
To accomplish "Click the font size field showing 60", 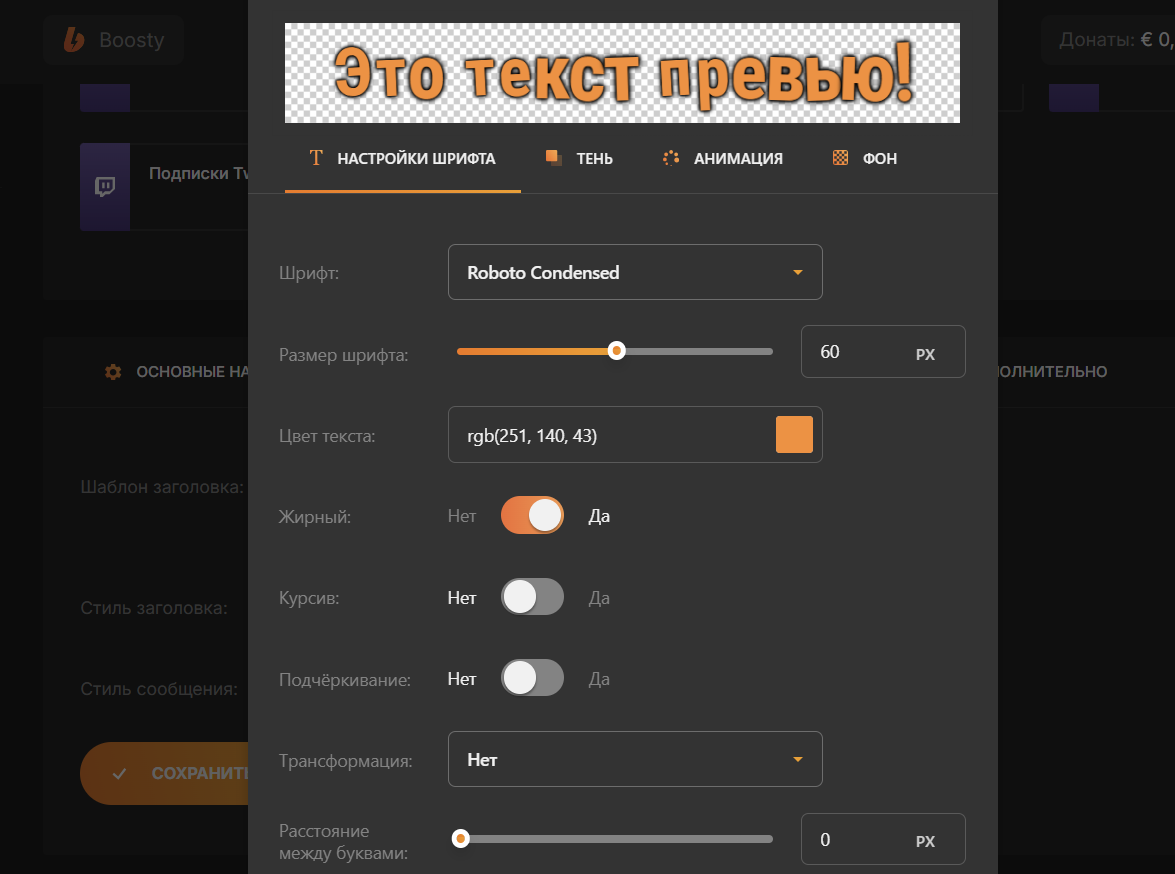I will (883, 352).
